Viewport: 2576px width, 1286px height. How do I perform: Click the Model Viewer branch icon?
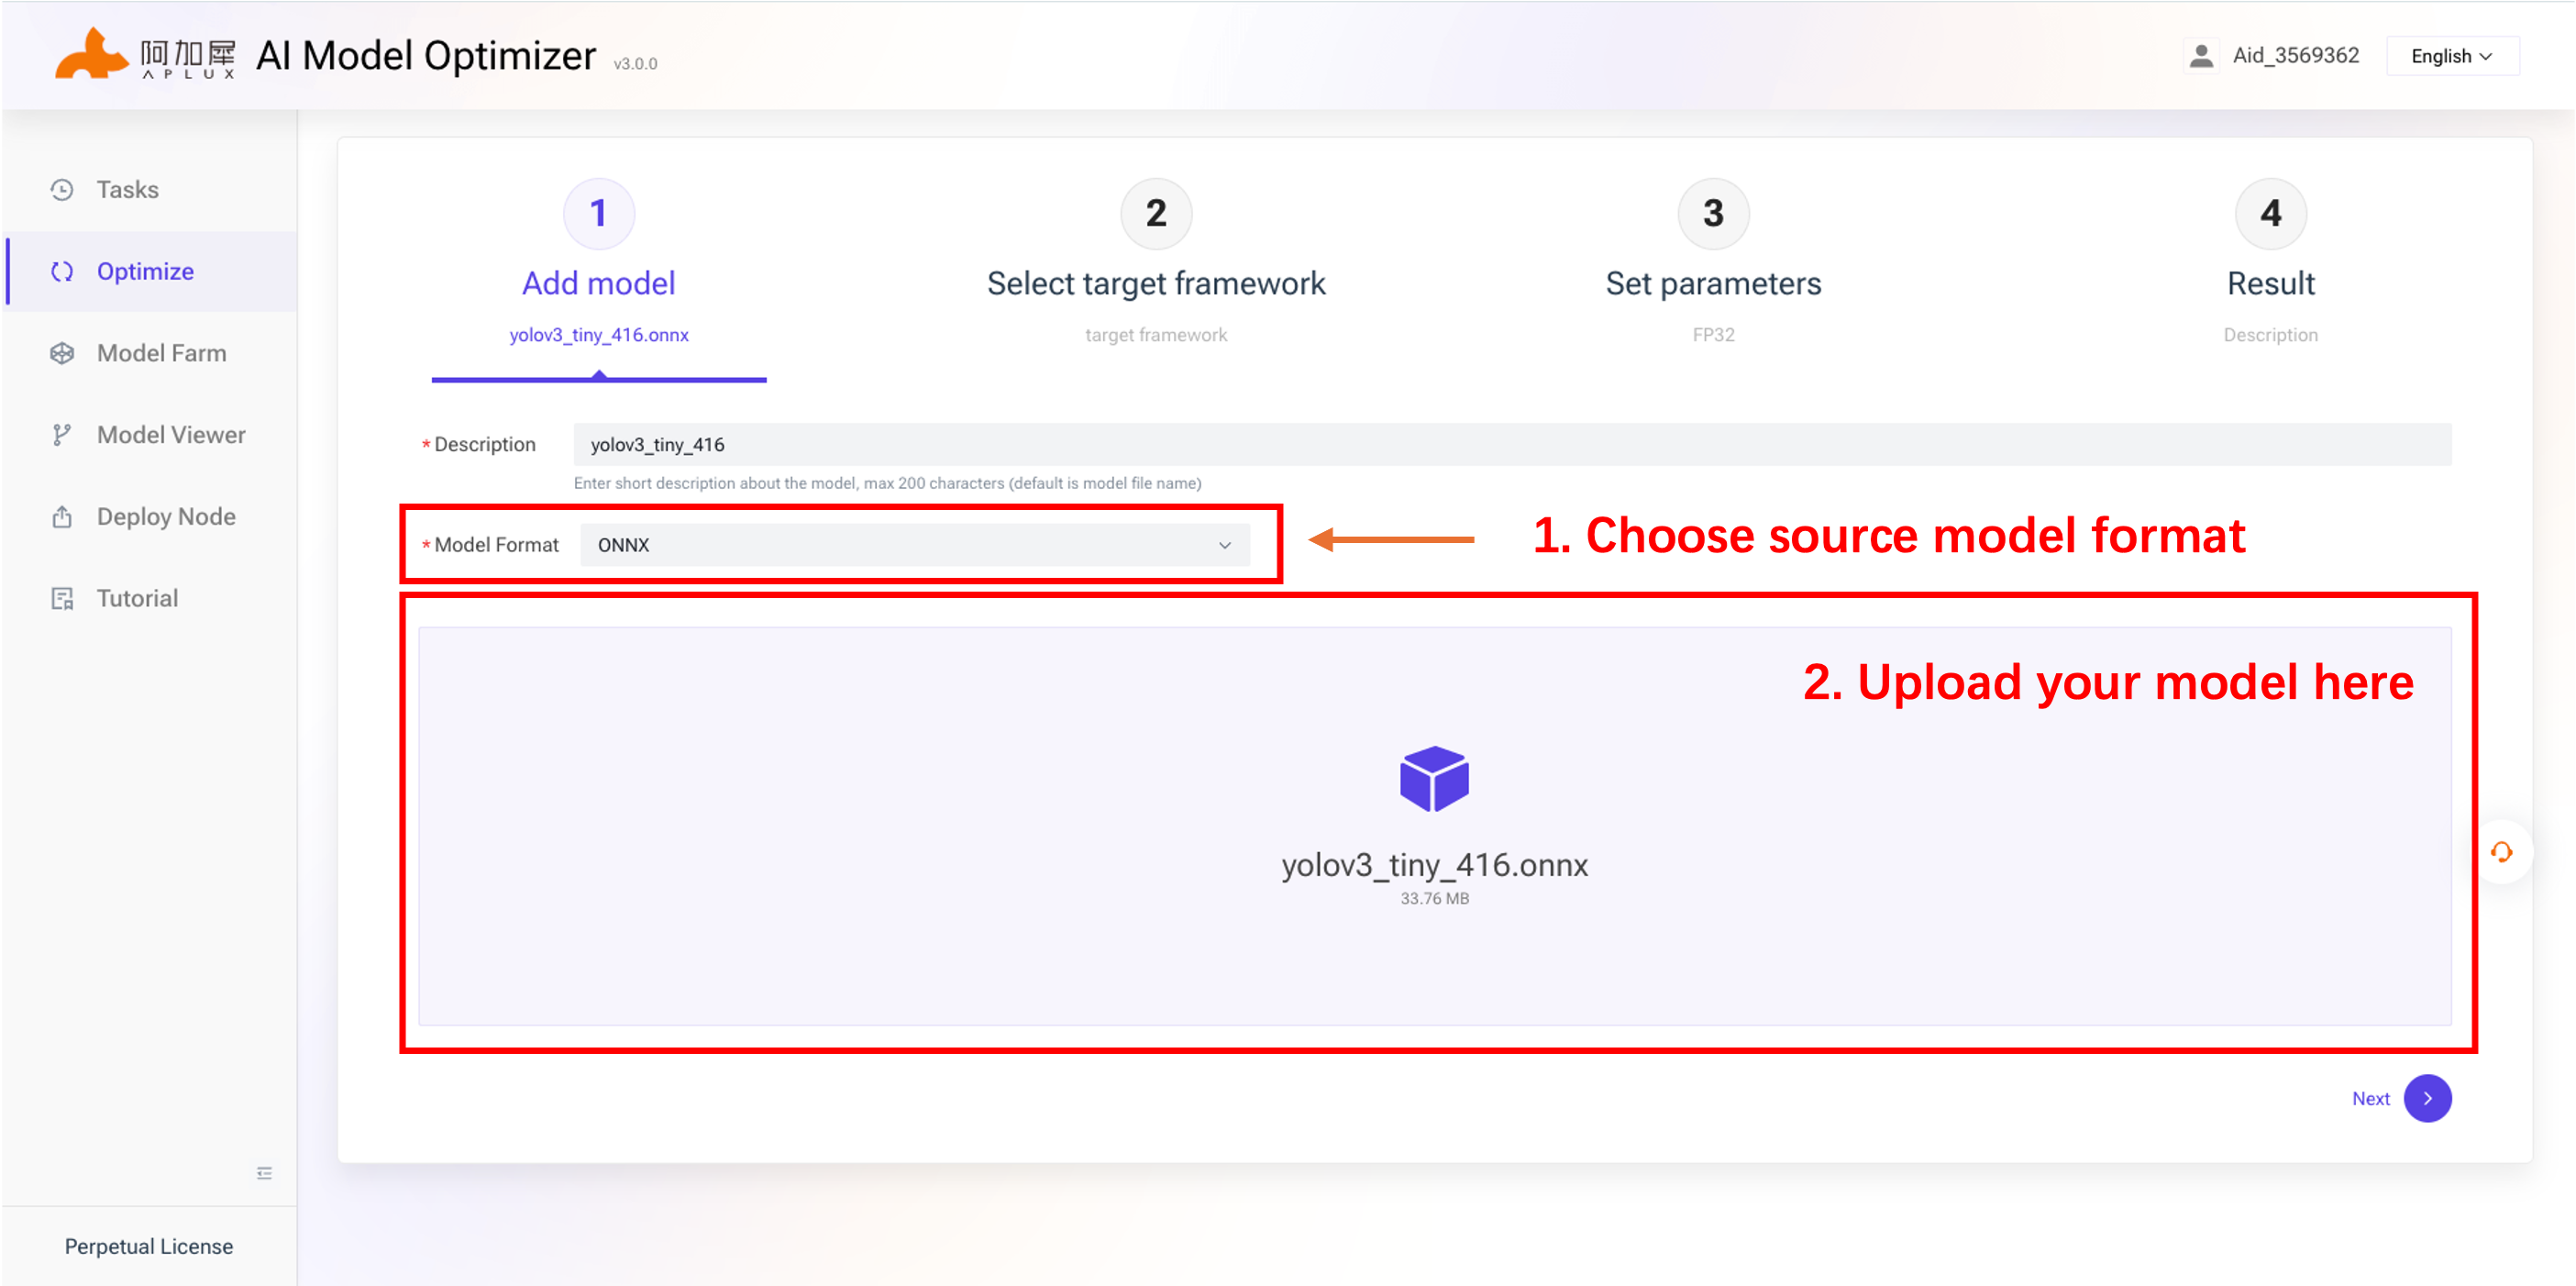pos(62,435)
